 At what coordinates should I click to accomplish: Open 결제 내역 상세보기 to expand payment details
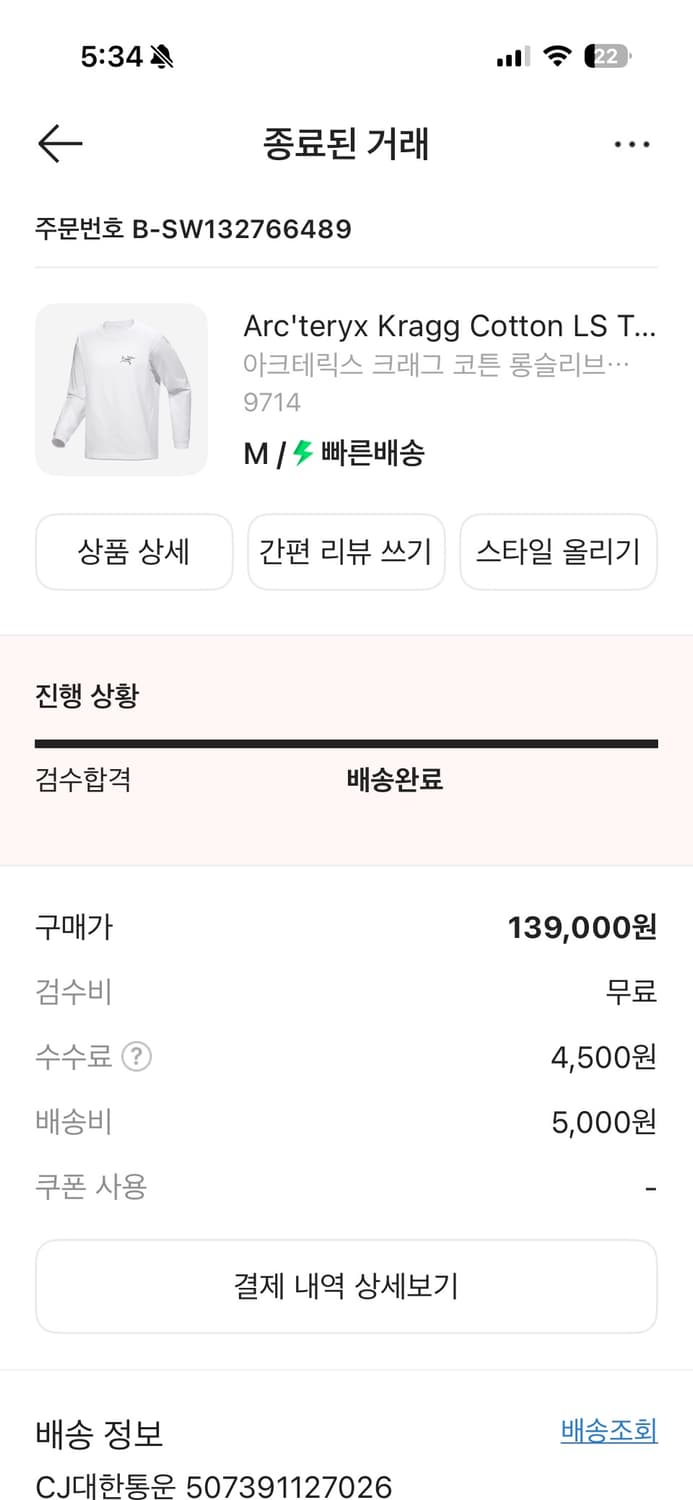346,1286
